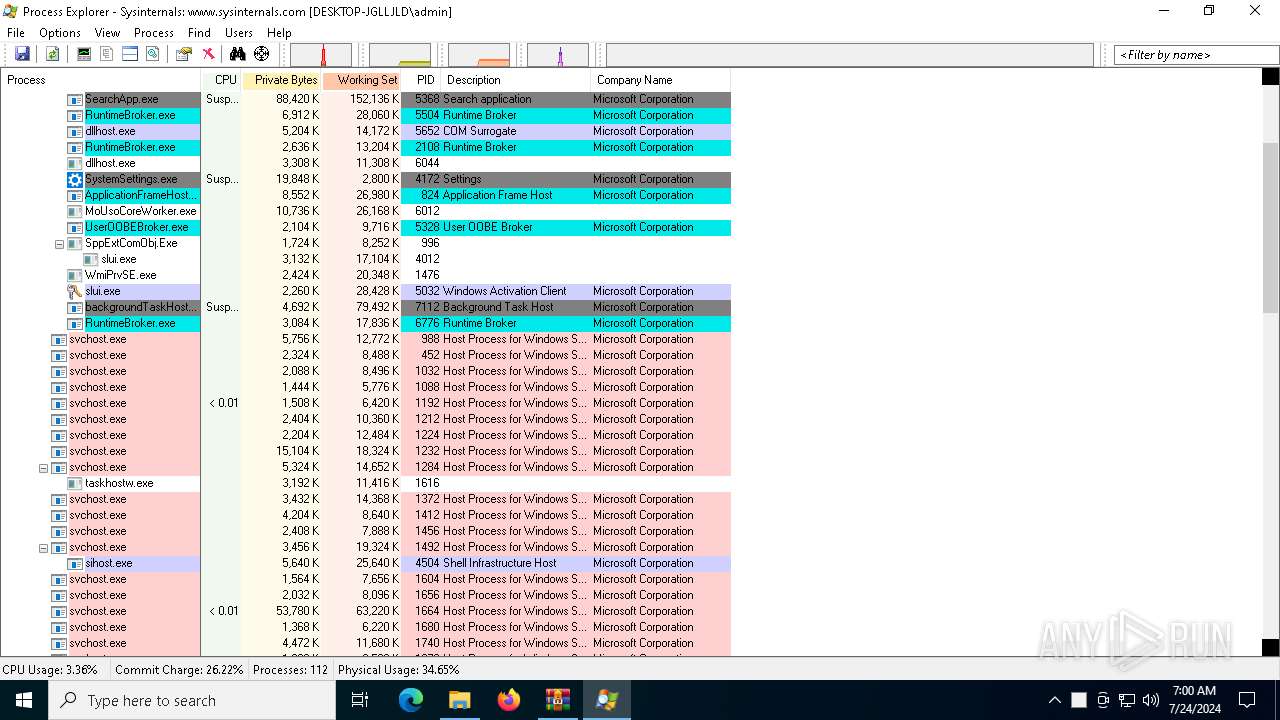Click the vertical scrollbar thumb

click(1270, 228)
